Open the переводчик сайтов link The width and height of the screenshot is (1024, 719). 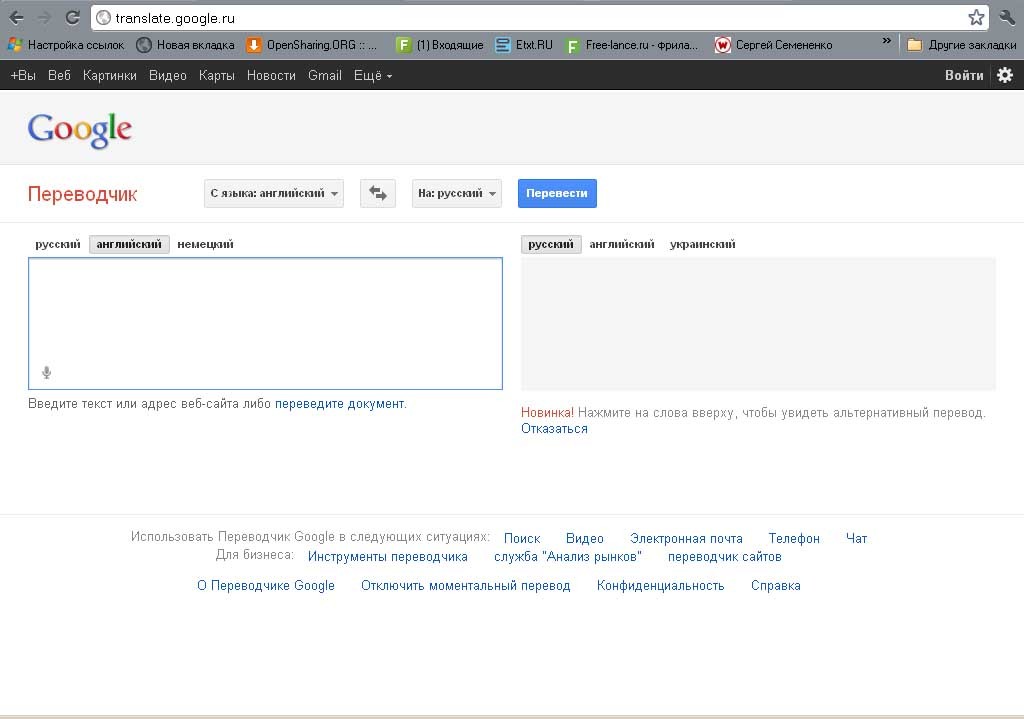tap(725, 556)
